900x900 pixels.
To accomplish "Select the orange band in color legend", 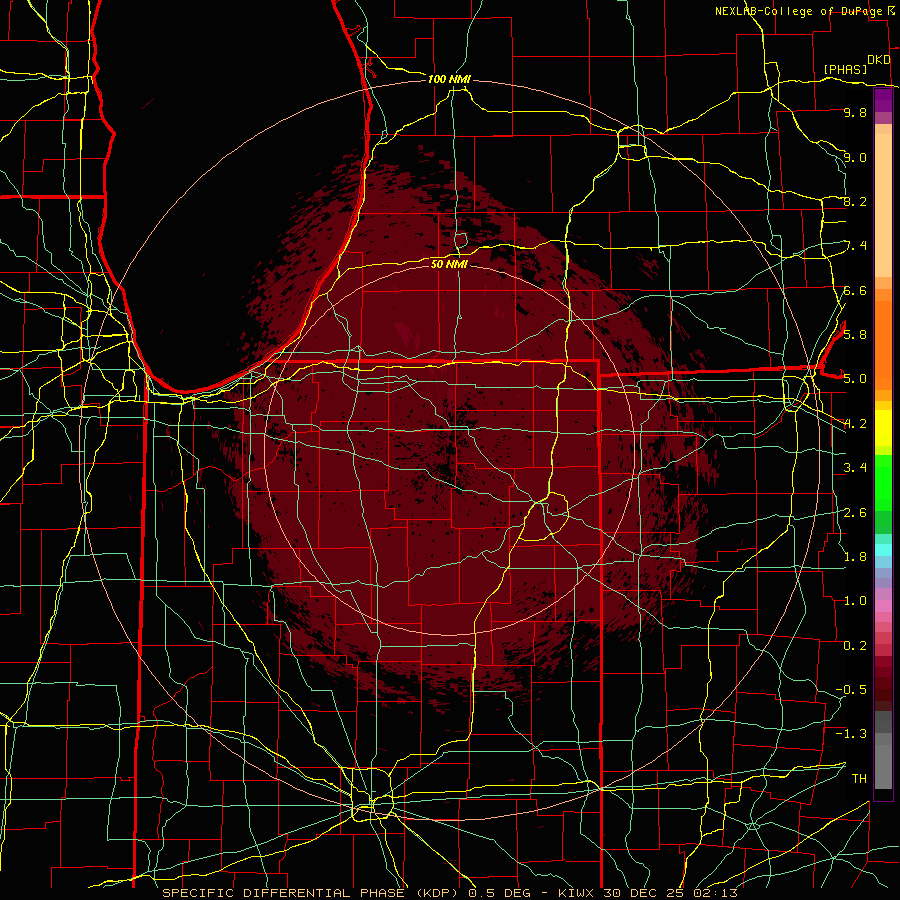I will pos(883,344).
